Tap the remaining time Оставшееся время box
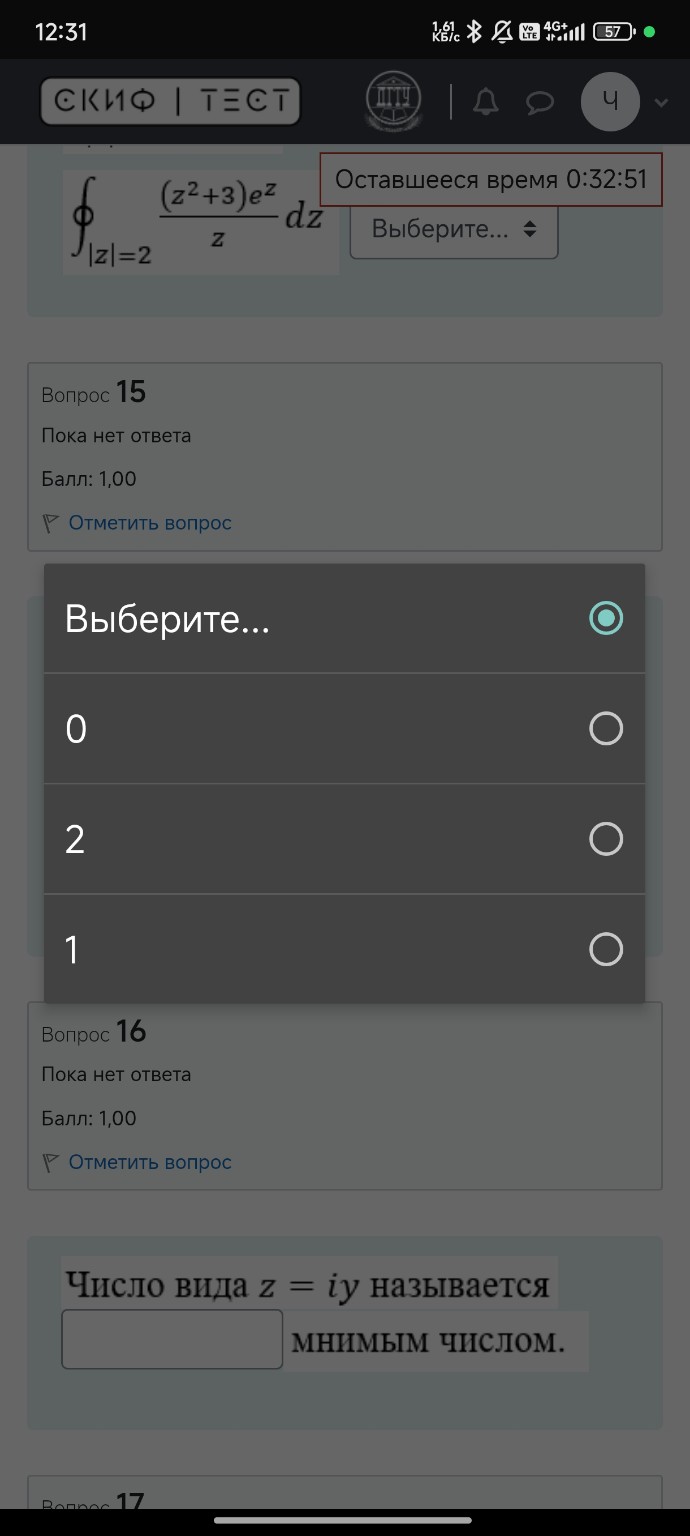This screenshot has width=690, height=1536. coord(491,180)
